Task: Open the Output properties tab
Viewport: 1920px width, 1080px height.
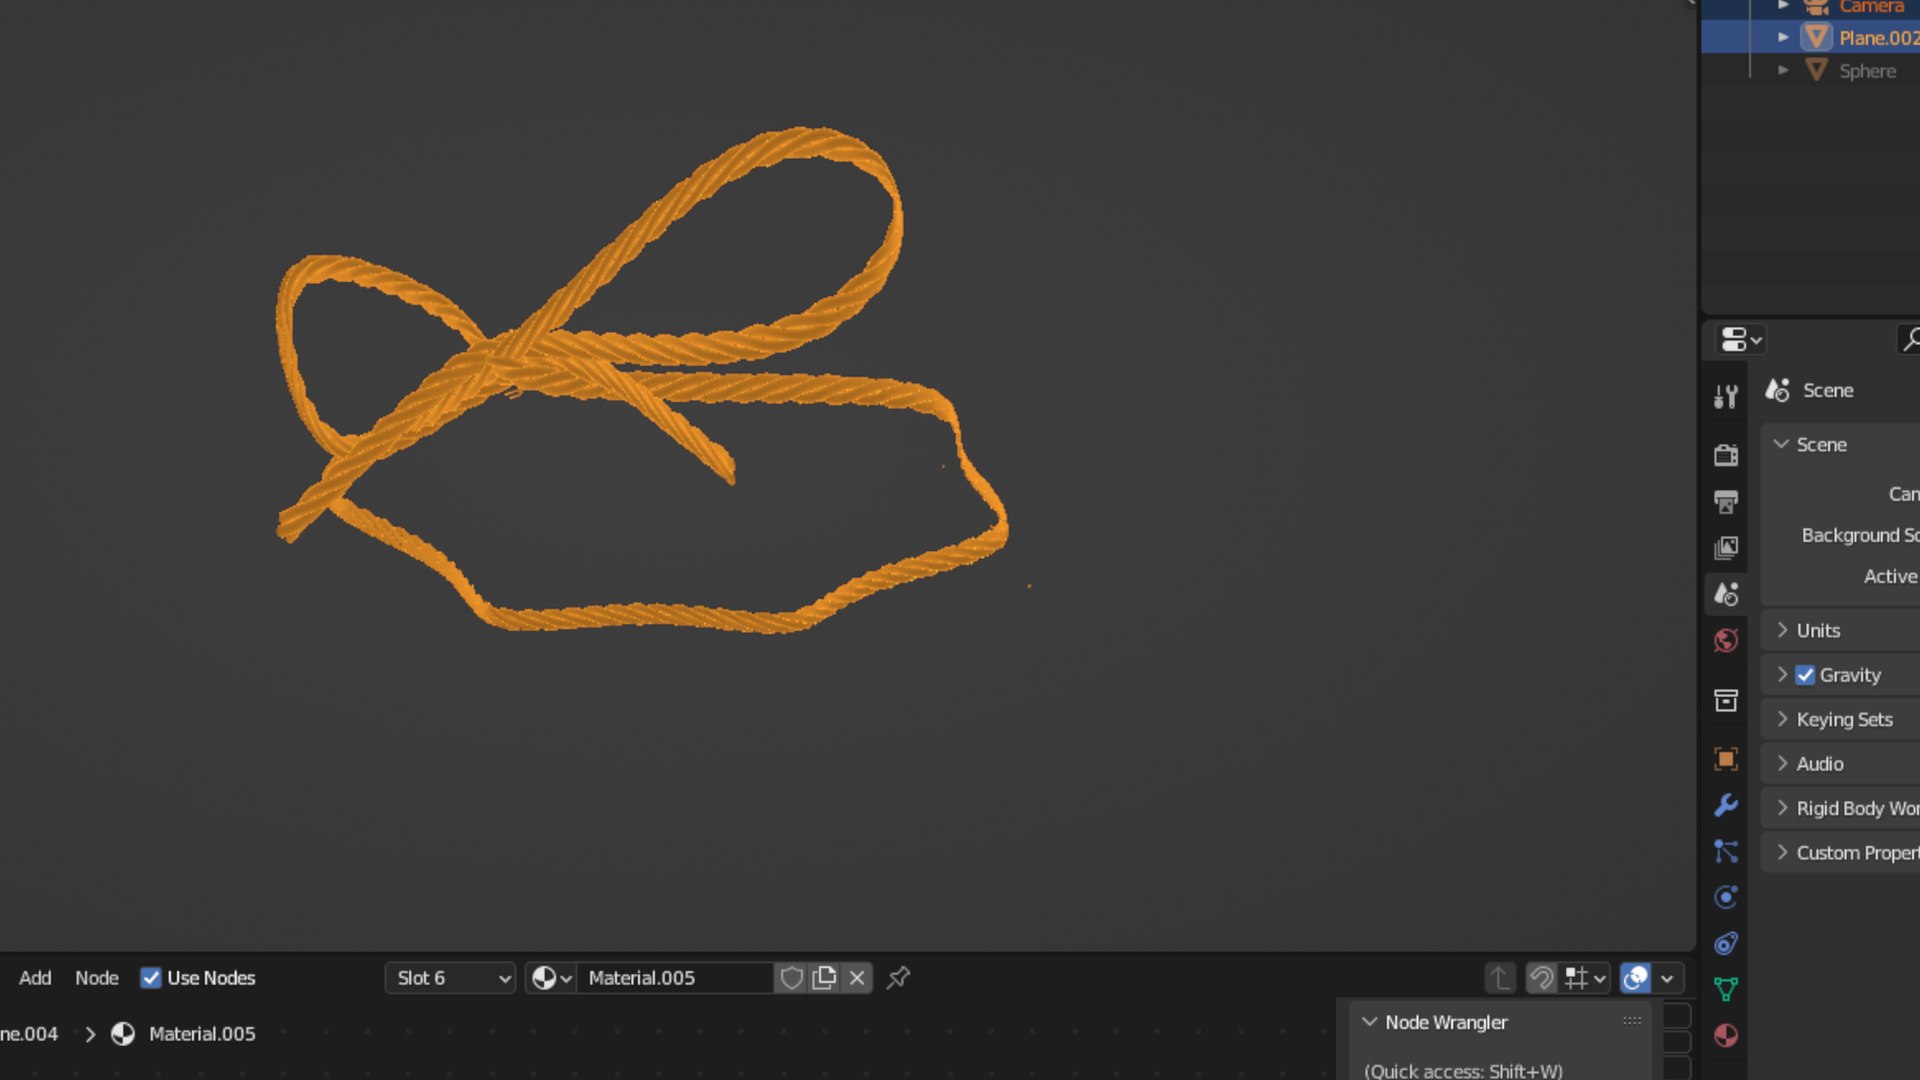Action: point(1725,501)
